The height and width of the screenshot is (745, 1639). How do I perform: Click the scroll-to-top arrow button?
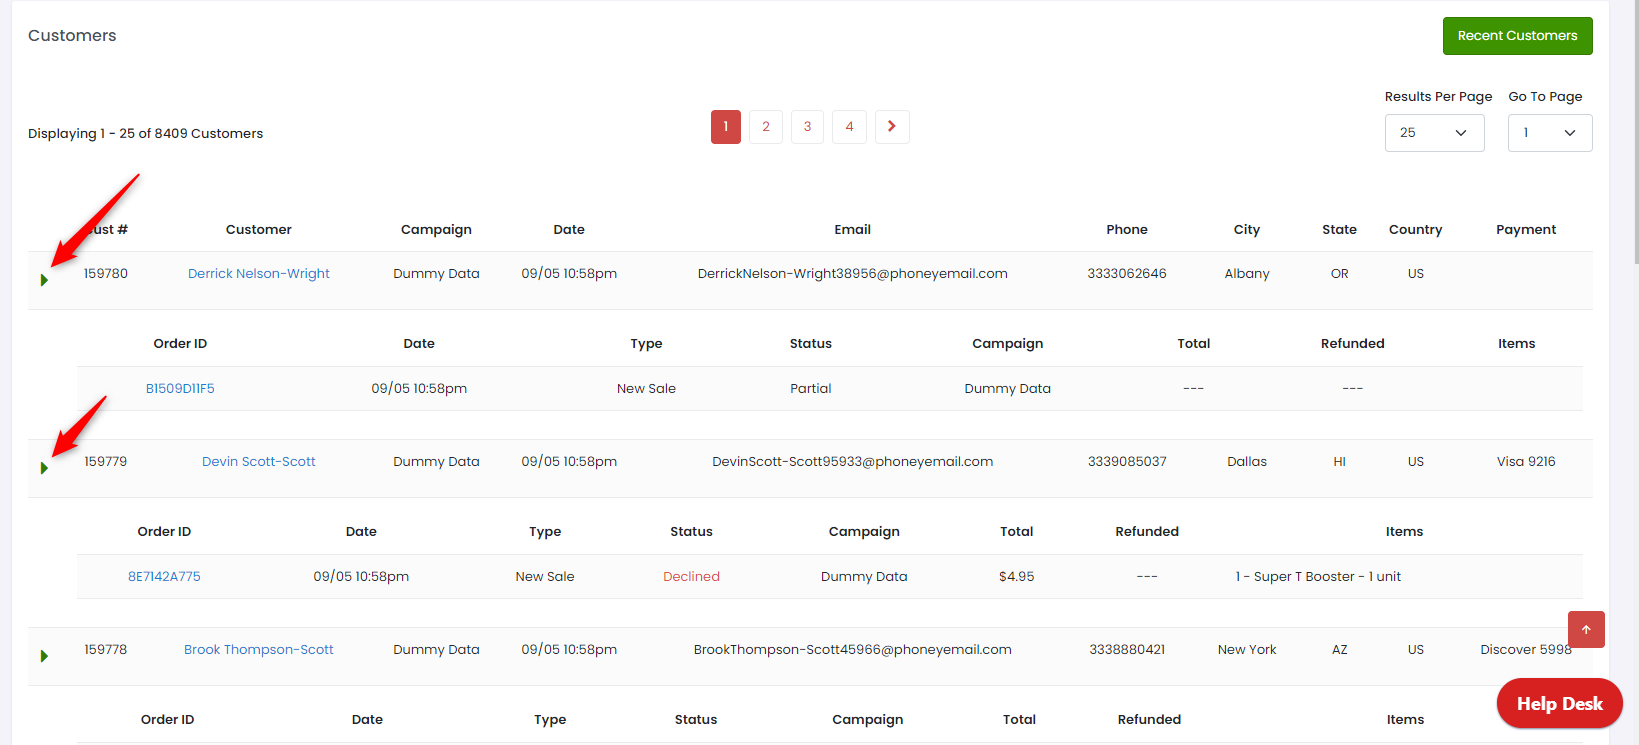[x=1586, y=629]
